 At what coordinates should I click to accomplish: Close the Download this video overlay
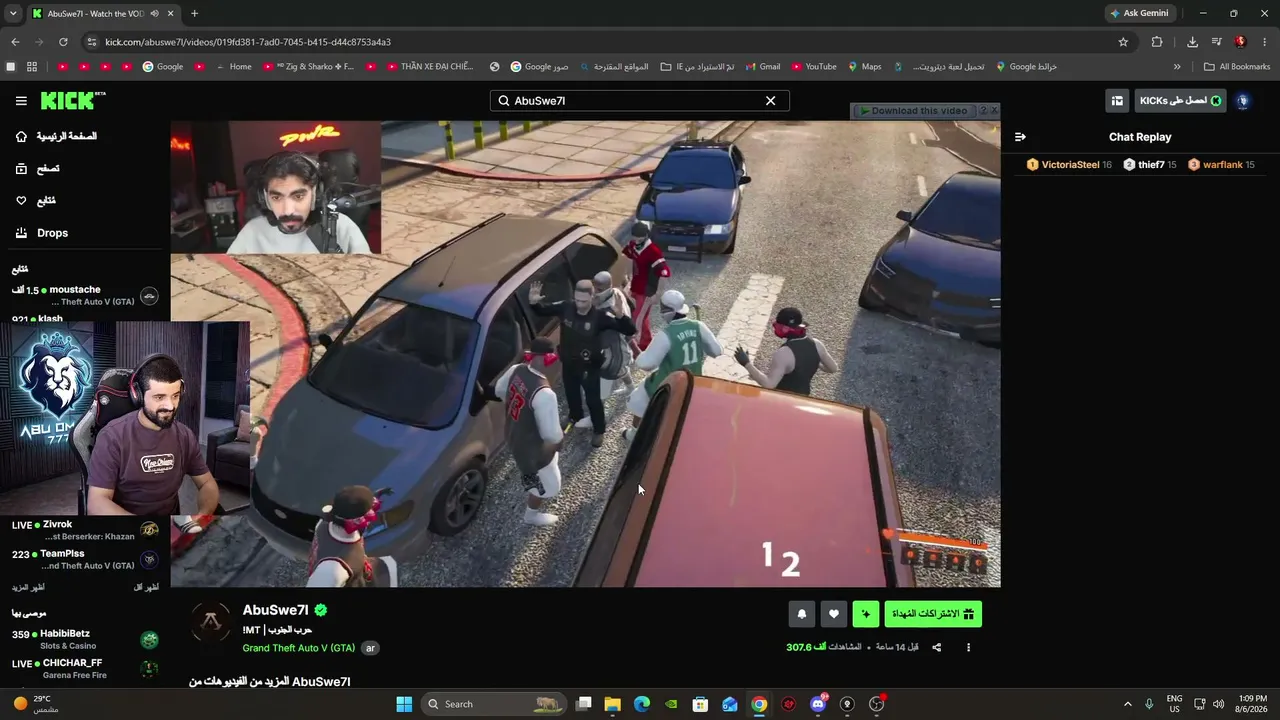tap(994, 111)
